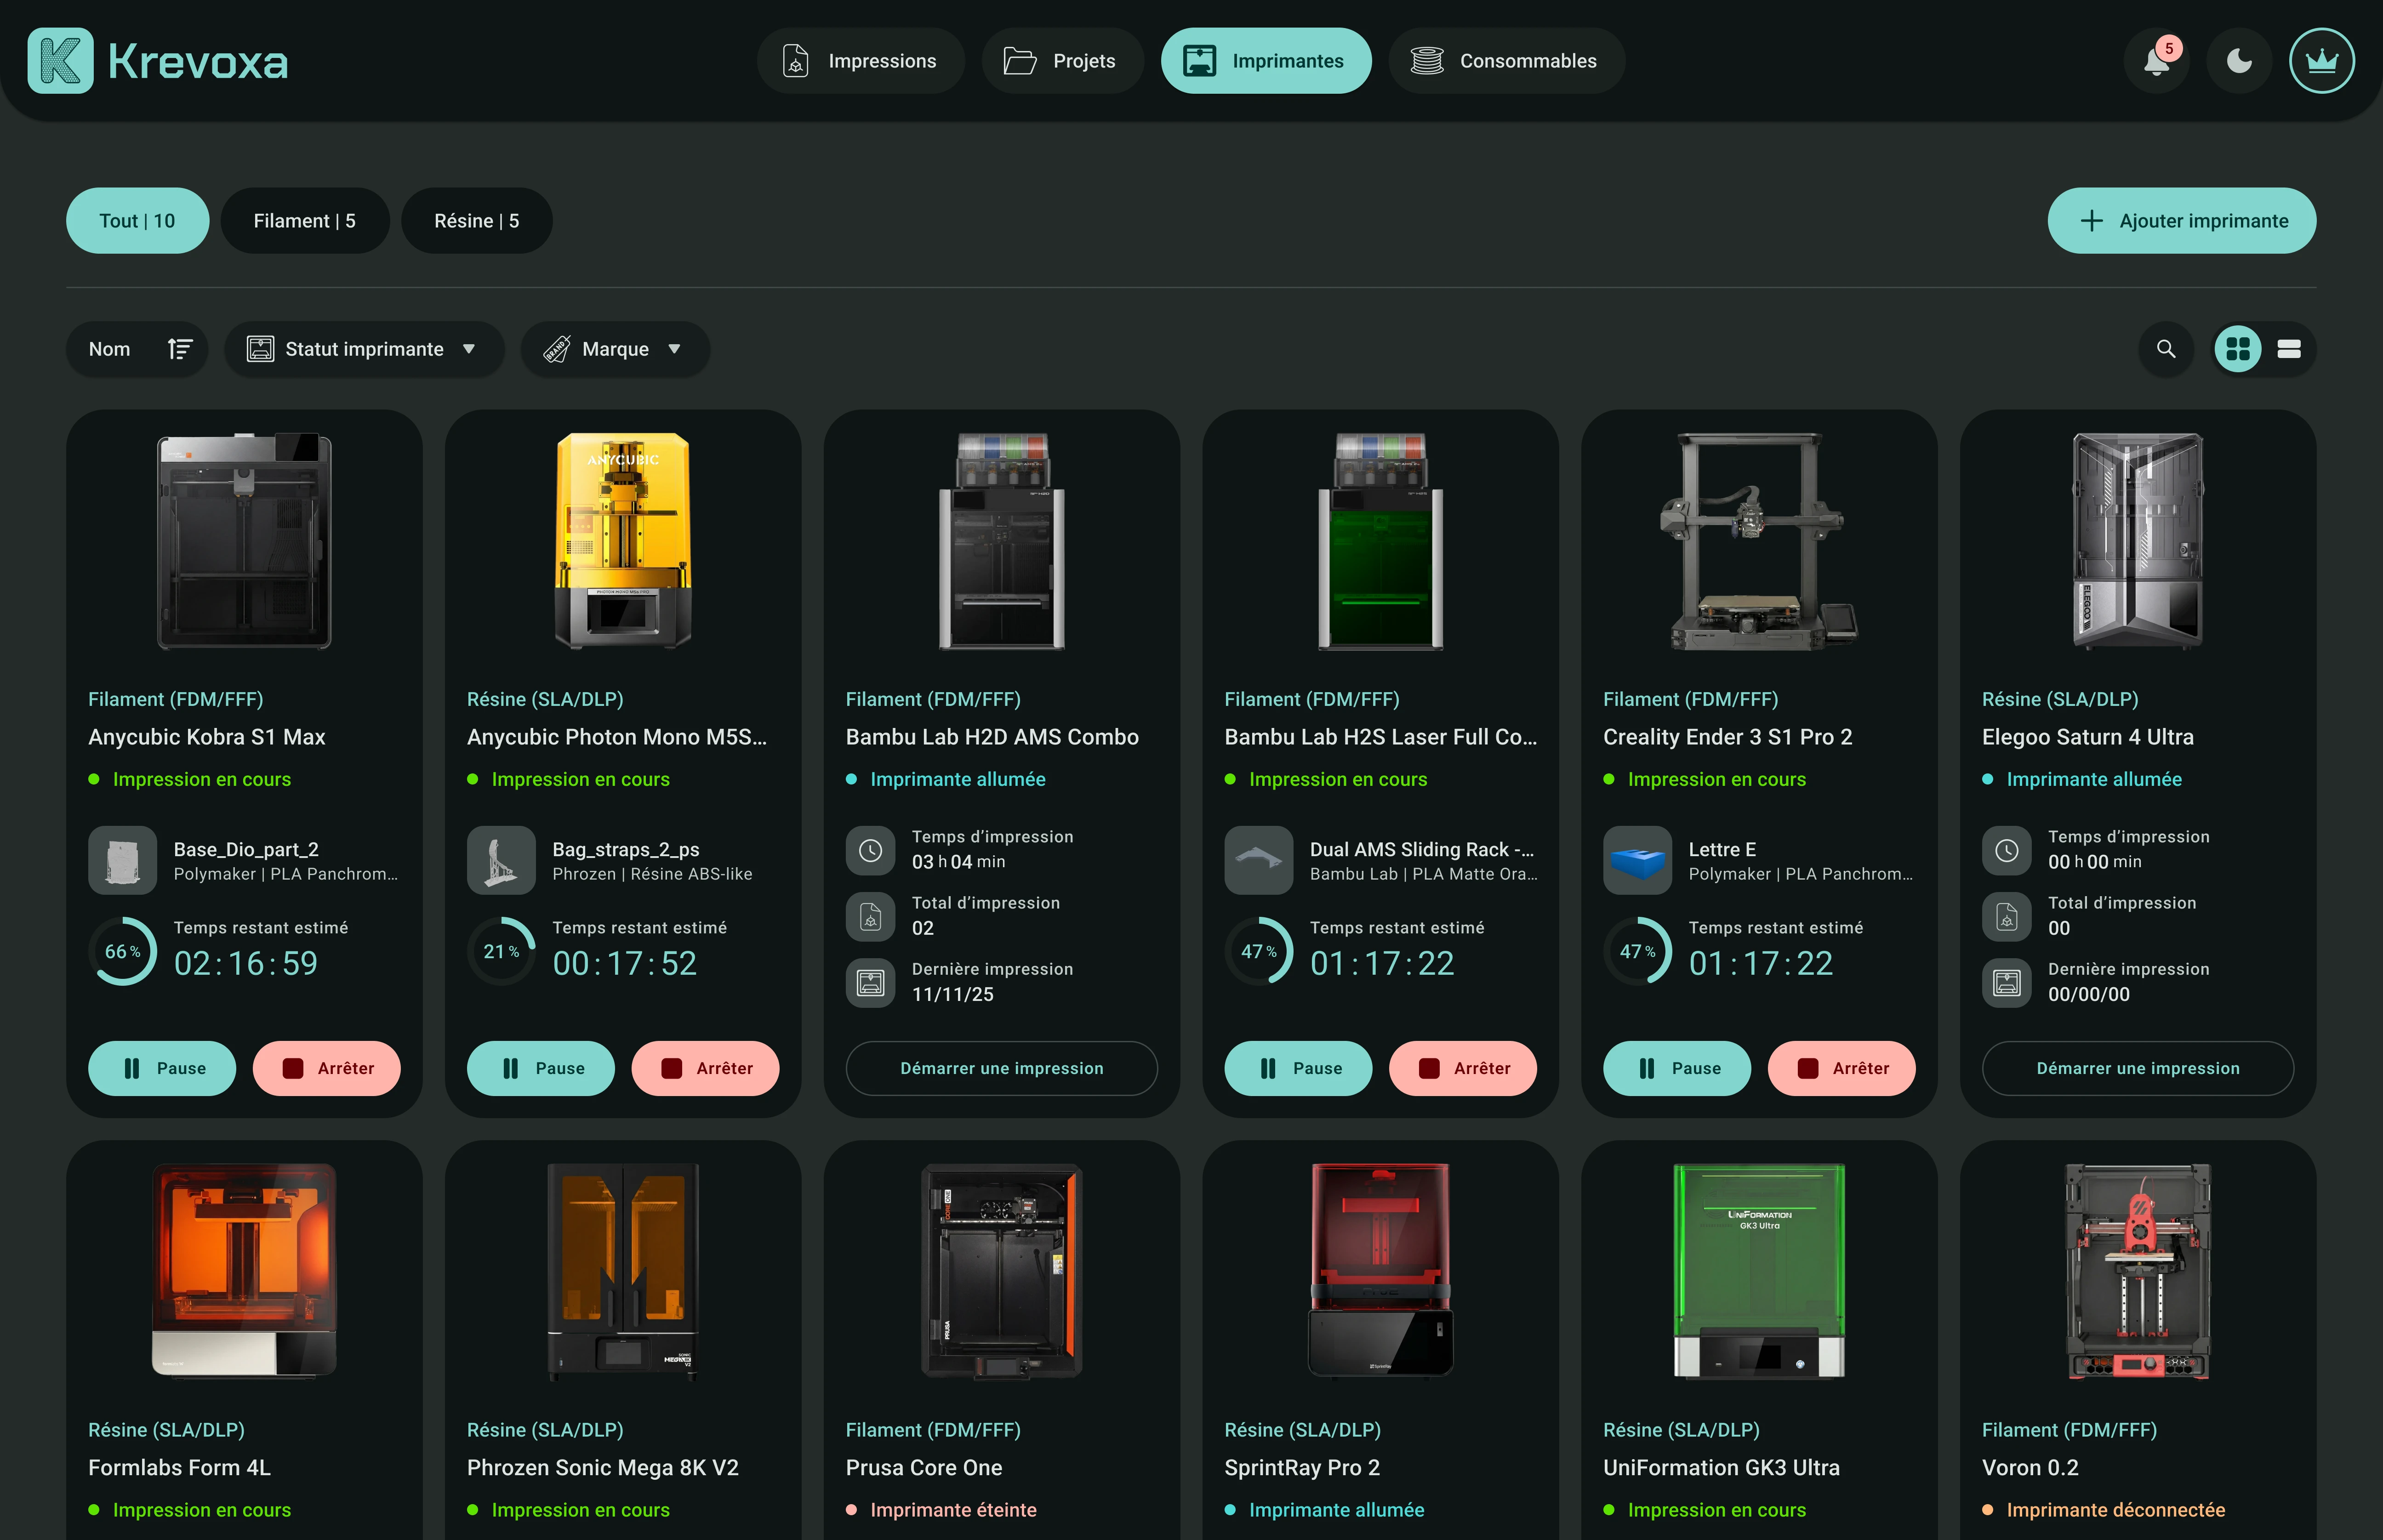Switch to list view

[2289, 349]
